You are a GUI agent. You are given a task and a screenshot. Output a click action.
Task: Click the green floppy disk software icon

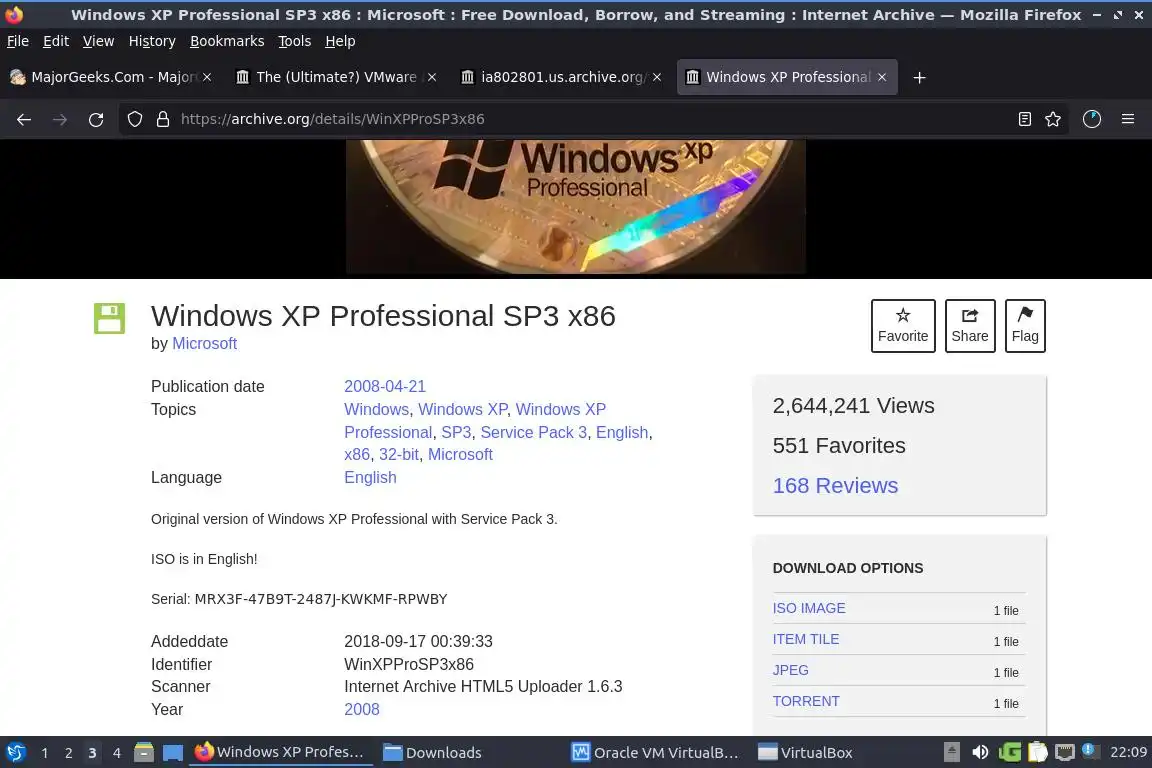coord(109,318)
